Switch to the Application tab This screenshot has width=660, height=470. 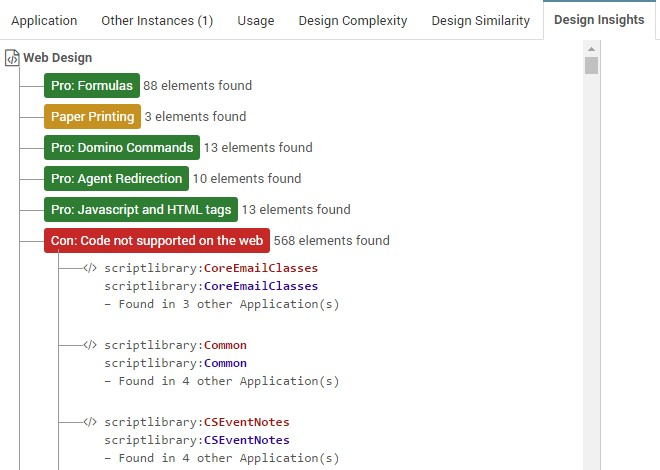point(44,21)
